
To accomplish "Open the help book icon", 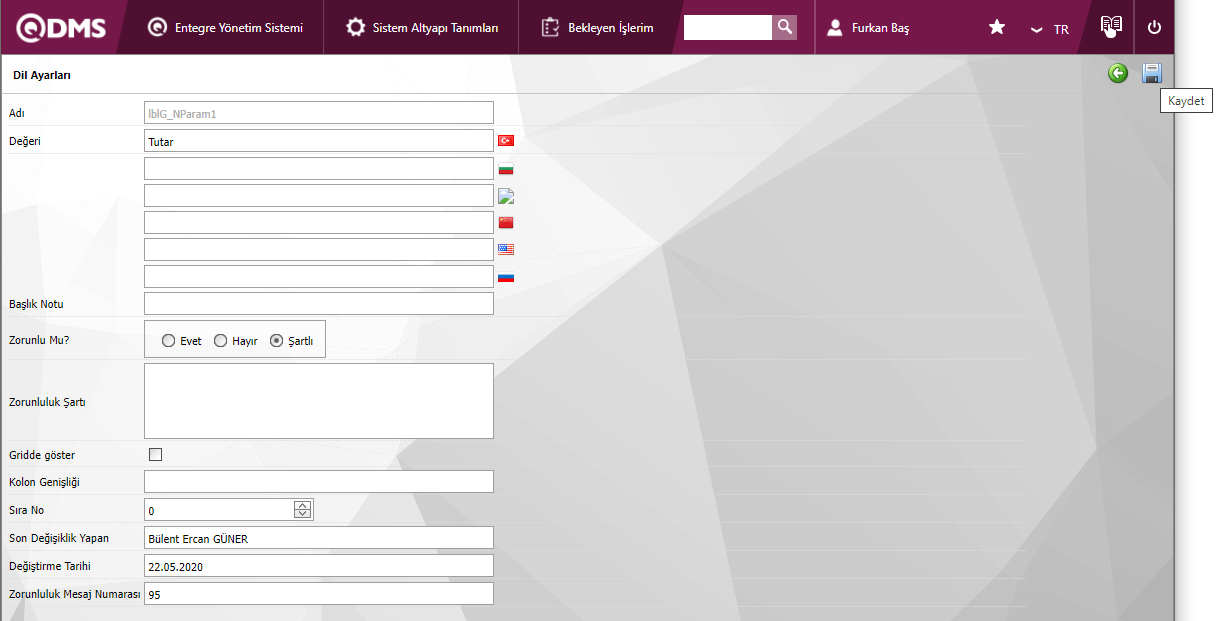I will pyautogui.click(x=1111, y=27).
